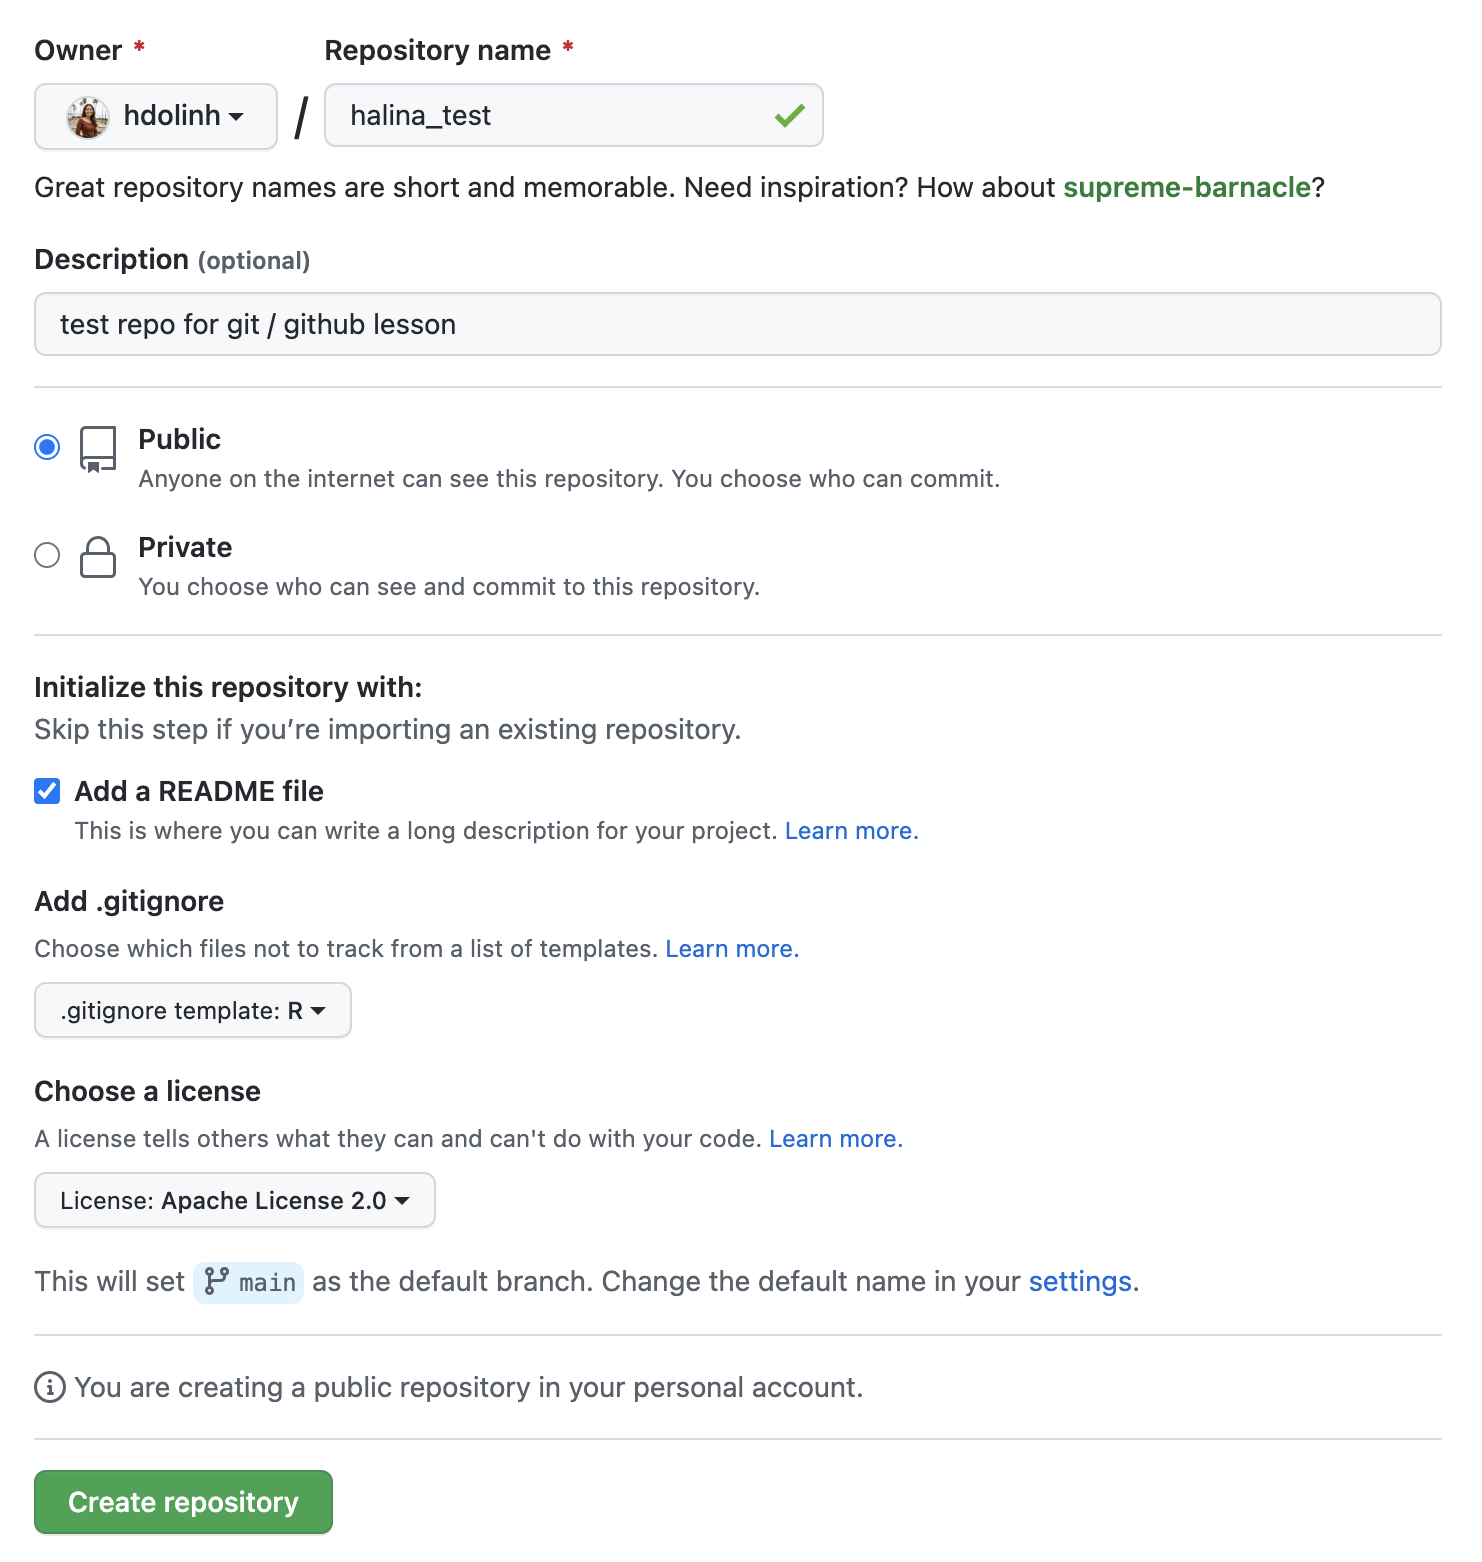1482x1562 pixels.
Task: Use the supreme-barnacle name suggestion
Action: pyautogui.click(x=1186, y=187)
